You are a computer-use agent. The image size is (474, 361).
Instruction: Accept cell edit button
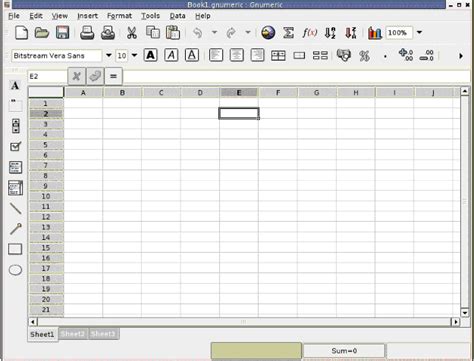[95, 76]
